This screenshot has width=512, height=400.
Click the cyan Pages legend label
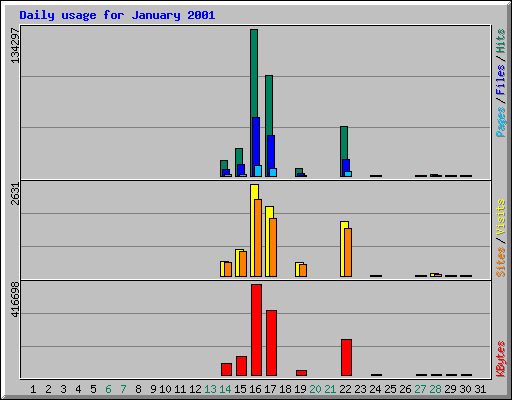501,122
